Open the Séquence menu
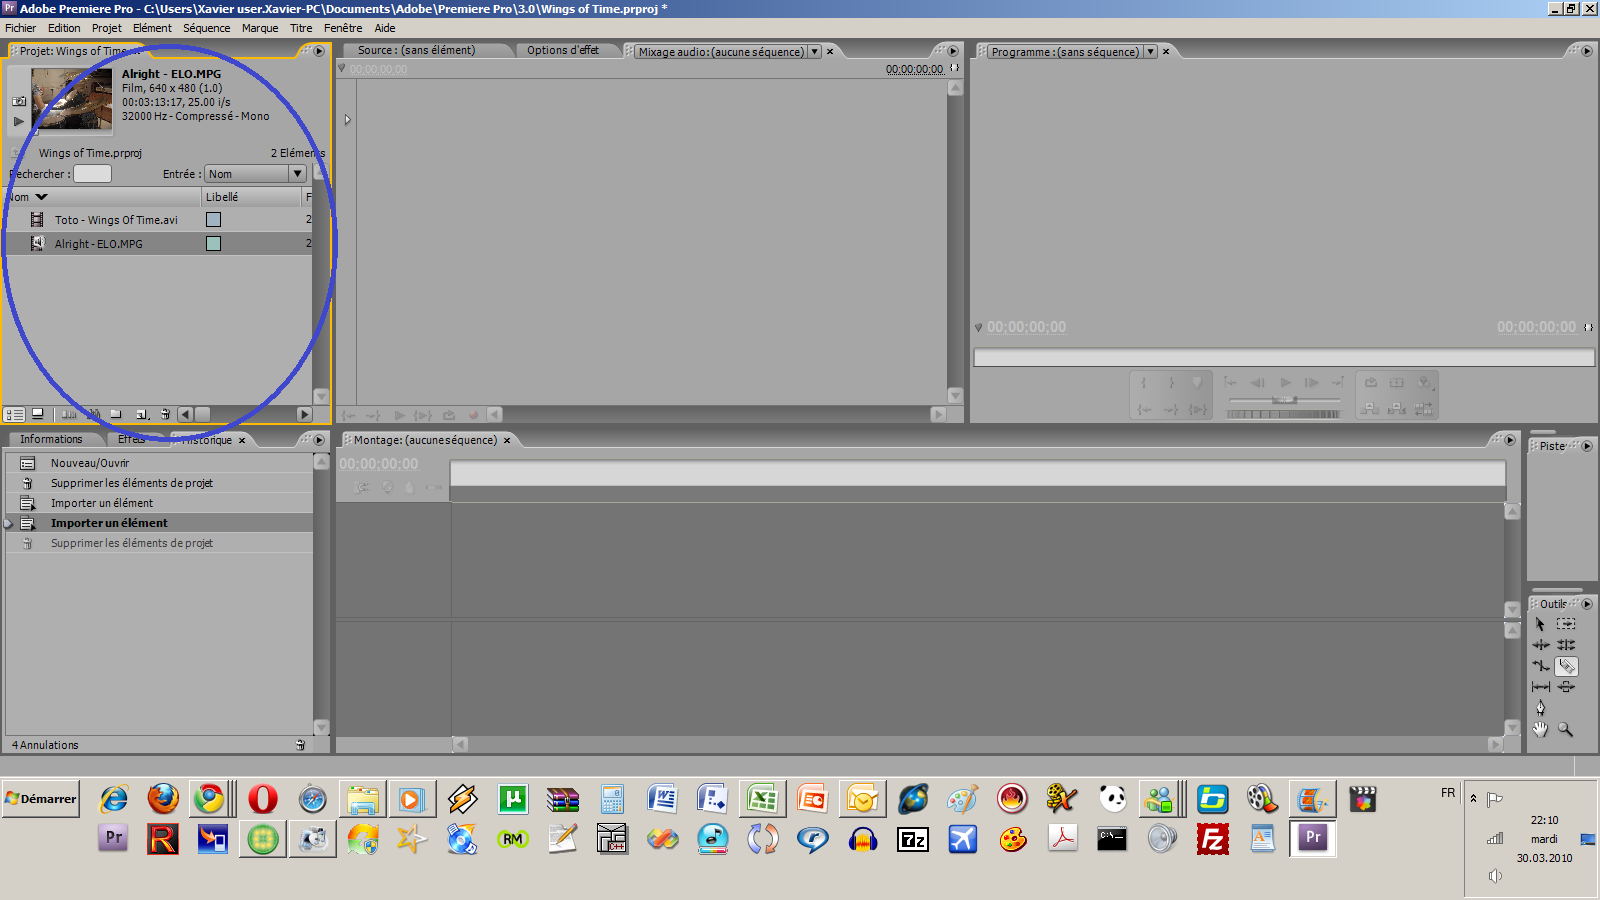 point(206,28)
